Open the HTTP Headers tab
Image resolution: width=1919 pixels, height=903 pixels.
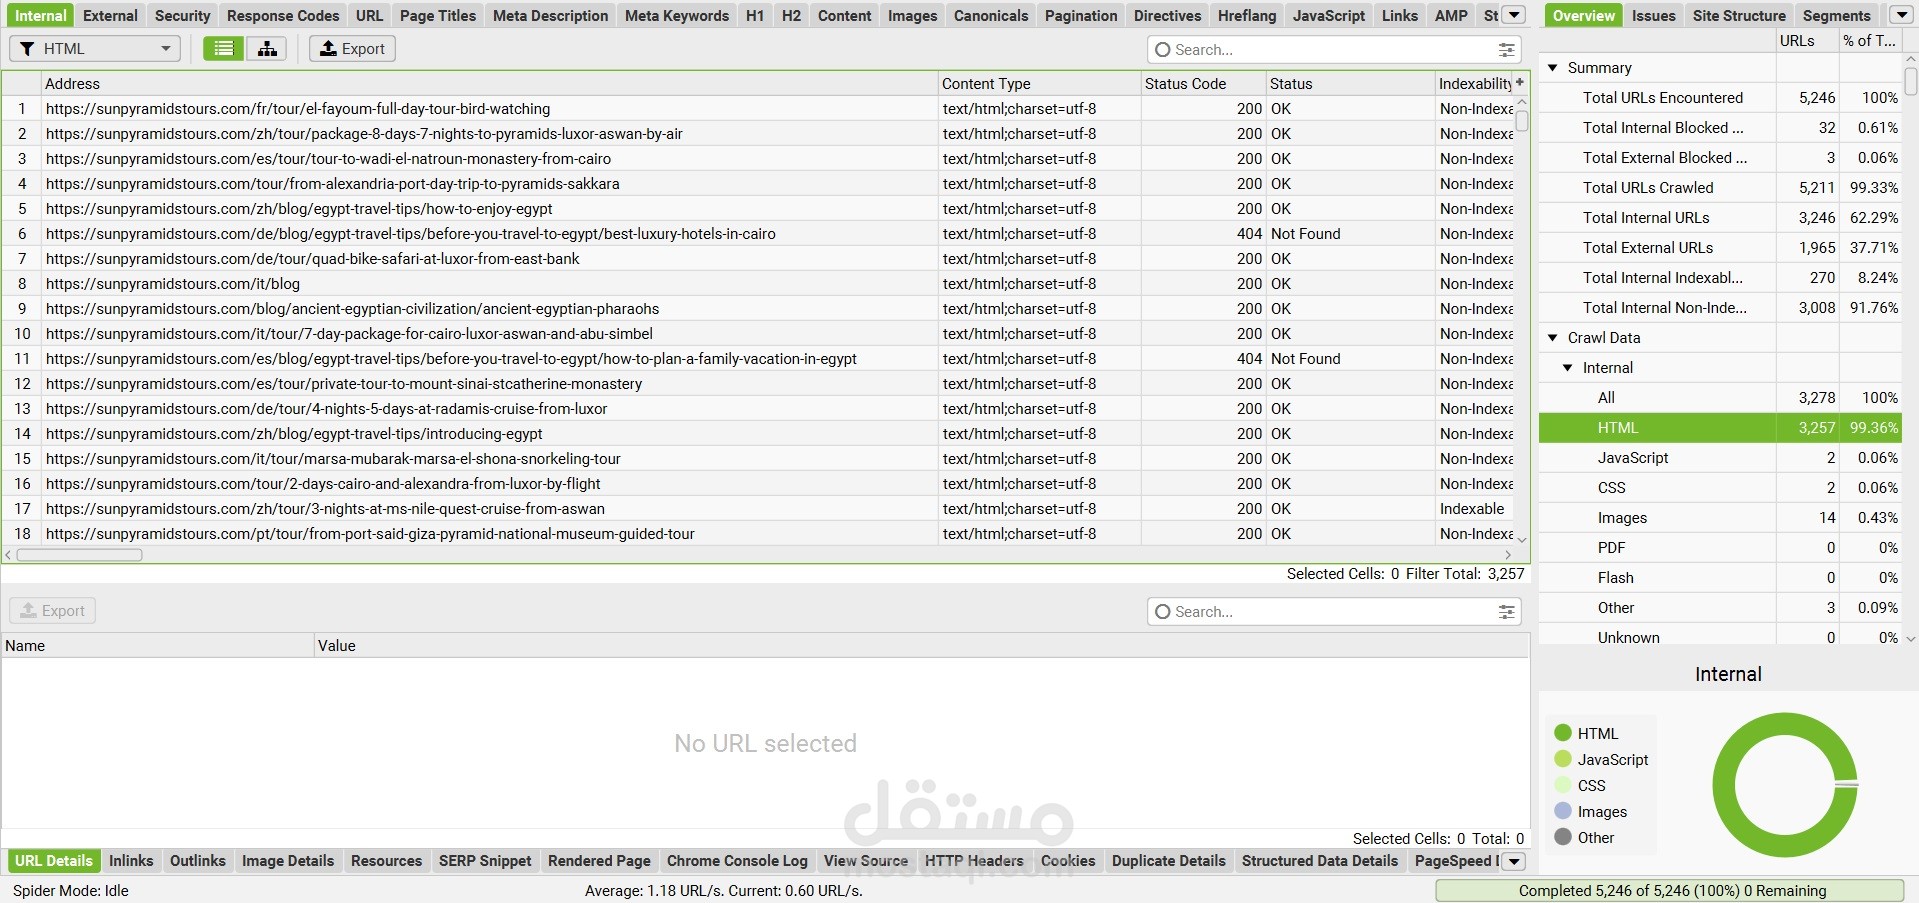tap(974, 861)
